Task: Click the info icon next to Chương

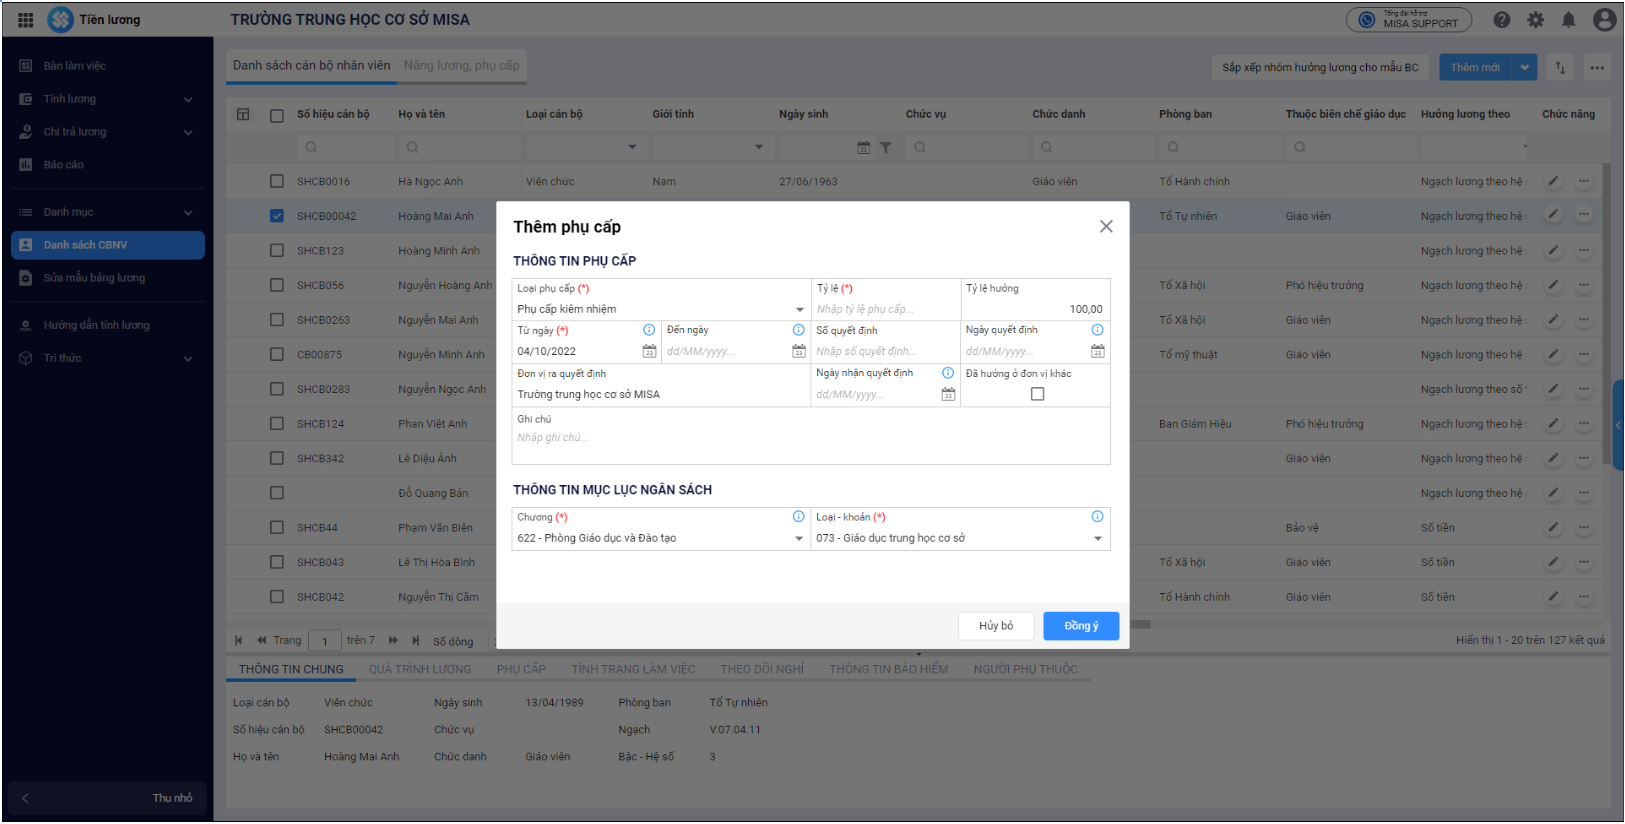Action: coord(798,517)
